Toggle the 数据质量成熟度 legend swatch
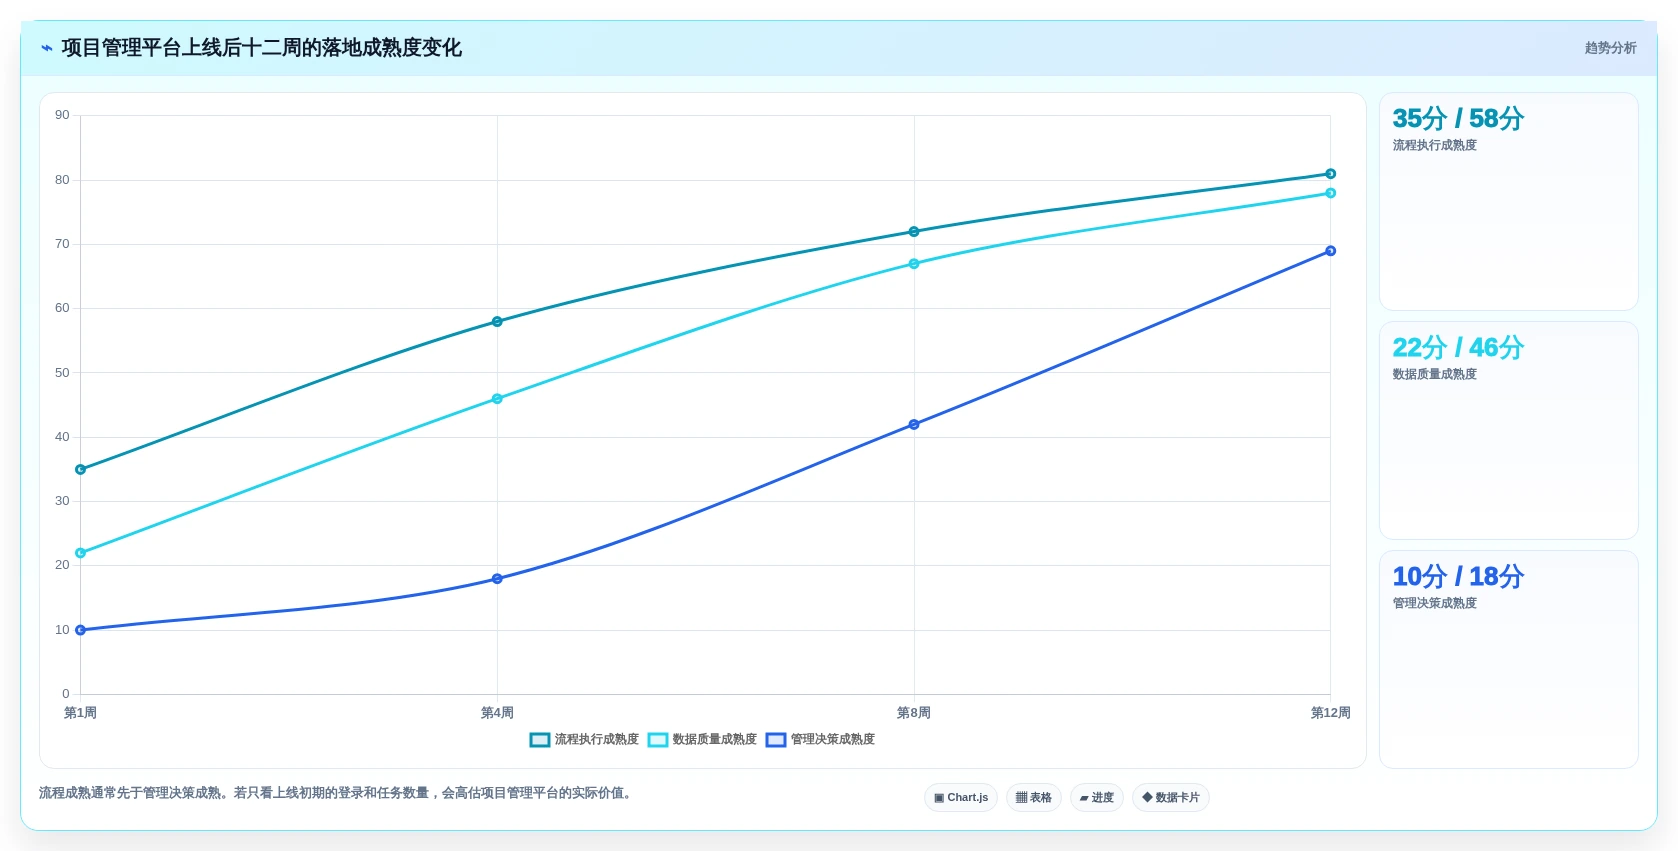The width and height of the screenshot is (1678, 851). [x=658, y=740]
